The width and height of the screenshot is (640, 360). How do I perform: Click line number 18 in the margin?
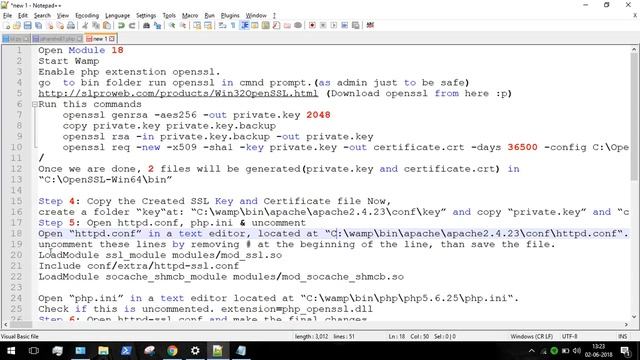(x=16, y=234)
